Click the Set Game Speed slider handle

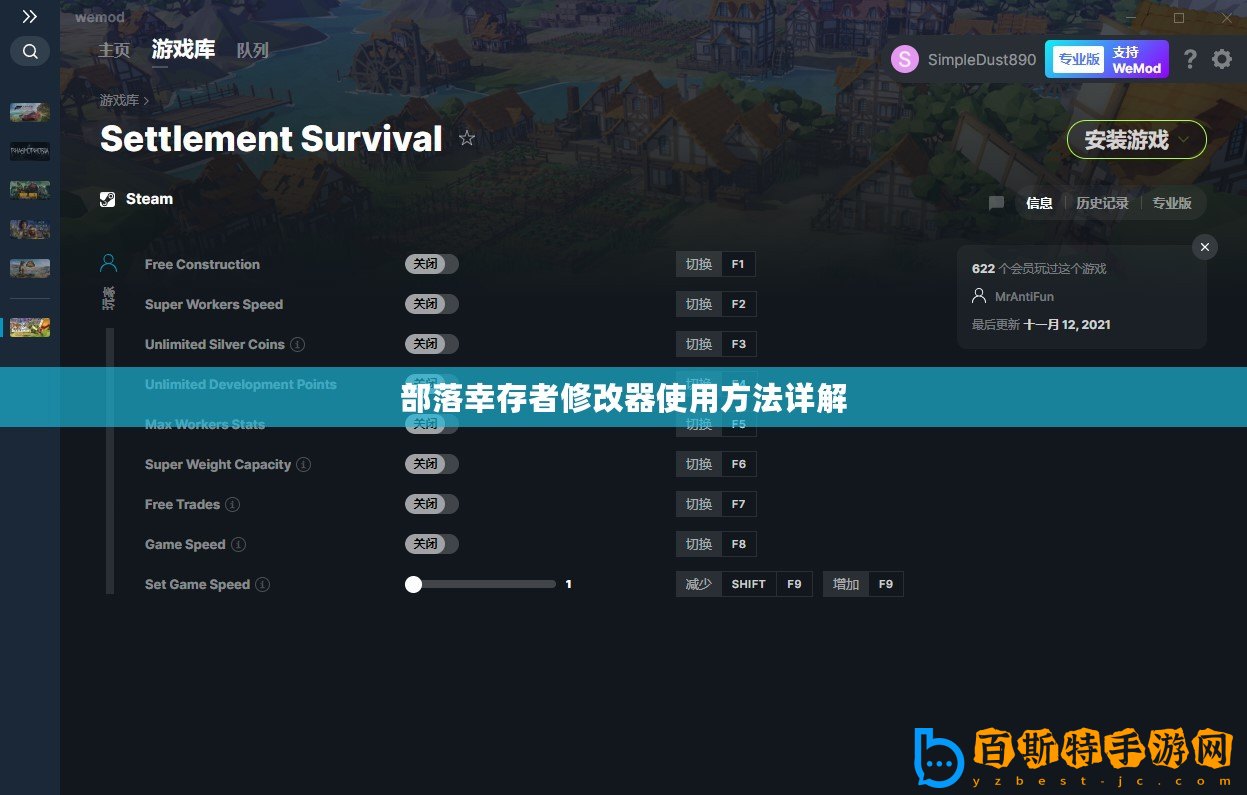coord(414,584)
